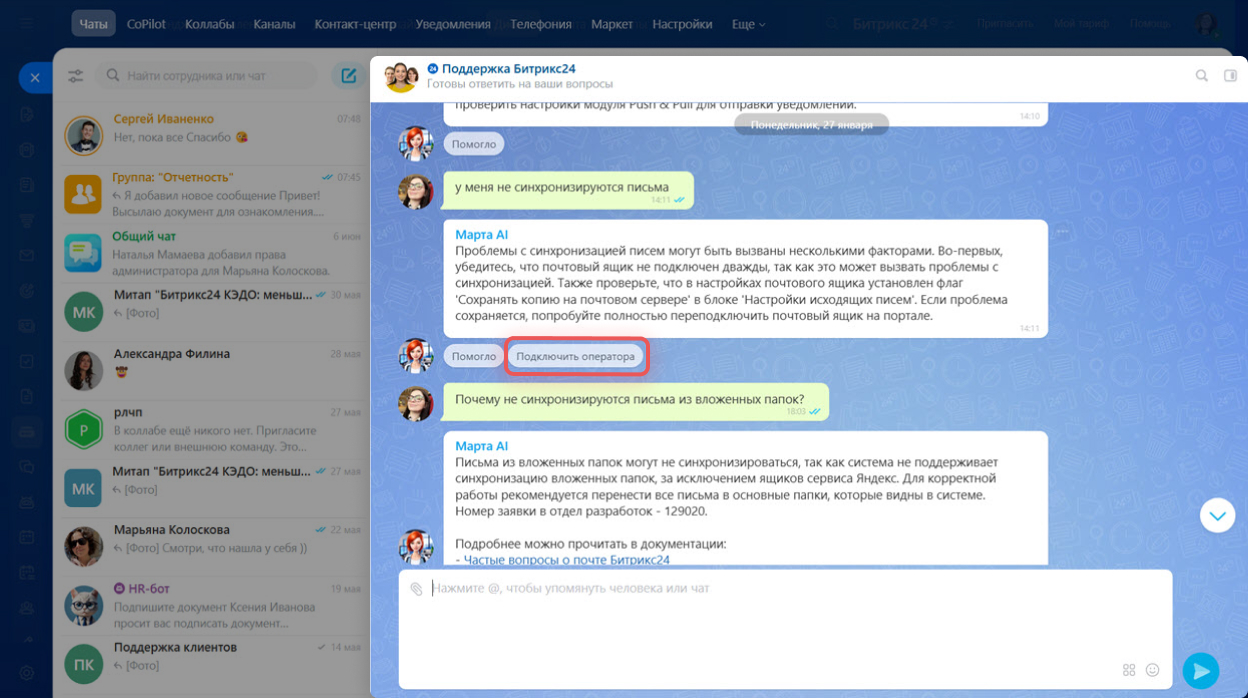This screenshot has height=698, width=1248.
Task: Open the CoPilot tab
Action: click(146, 24)
